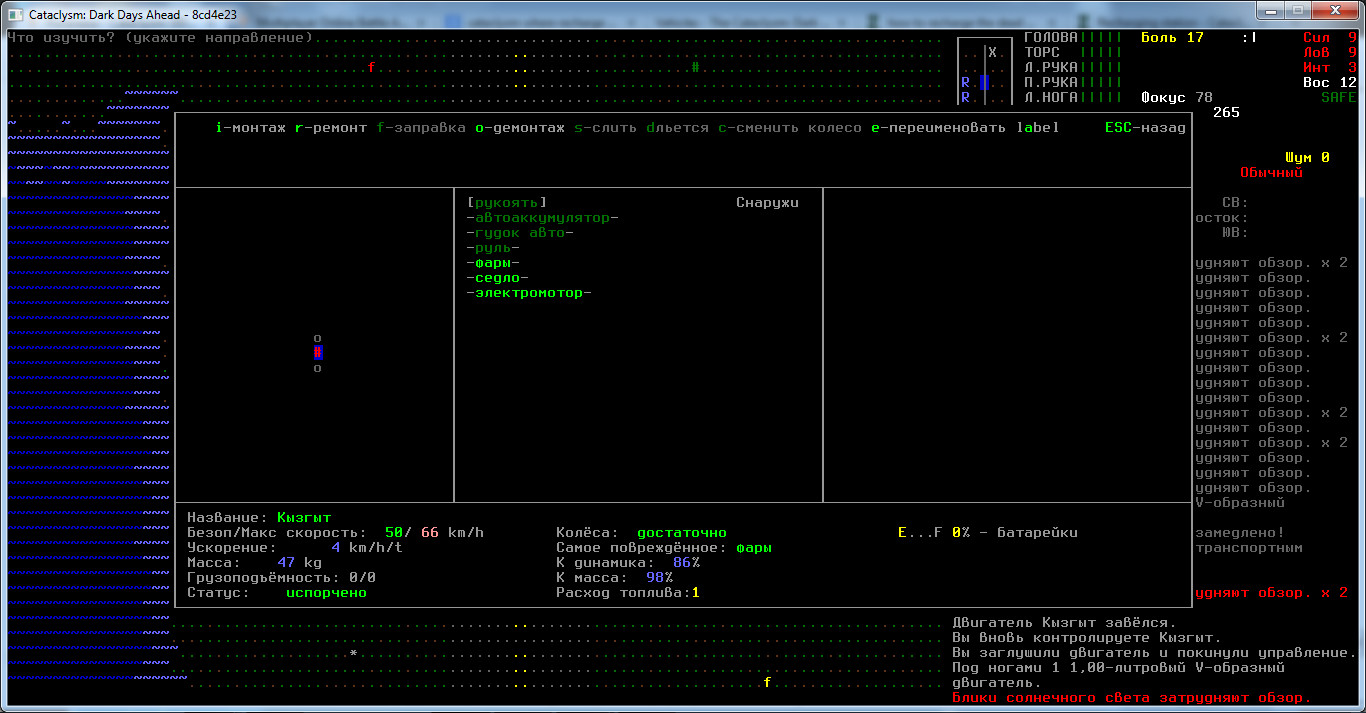Select the -седло- part
The height and width of the screenshot is (713, 1366).
click(498, 277)
